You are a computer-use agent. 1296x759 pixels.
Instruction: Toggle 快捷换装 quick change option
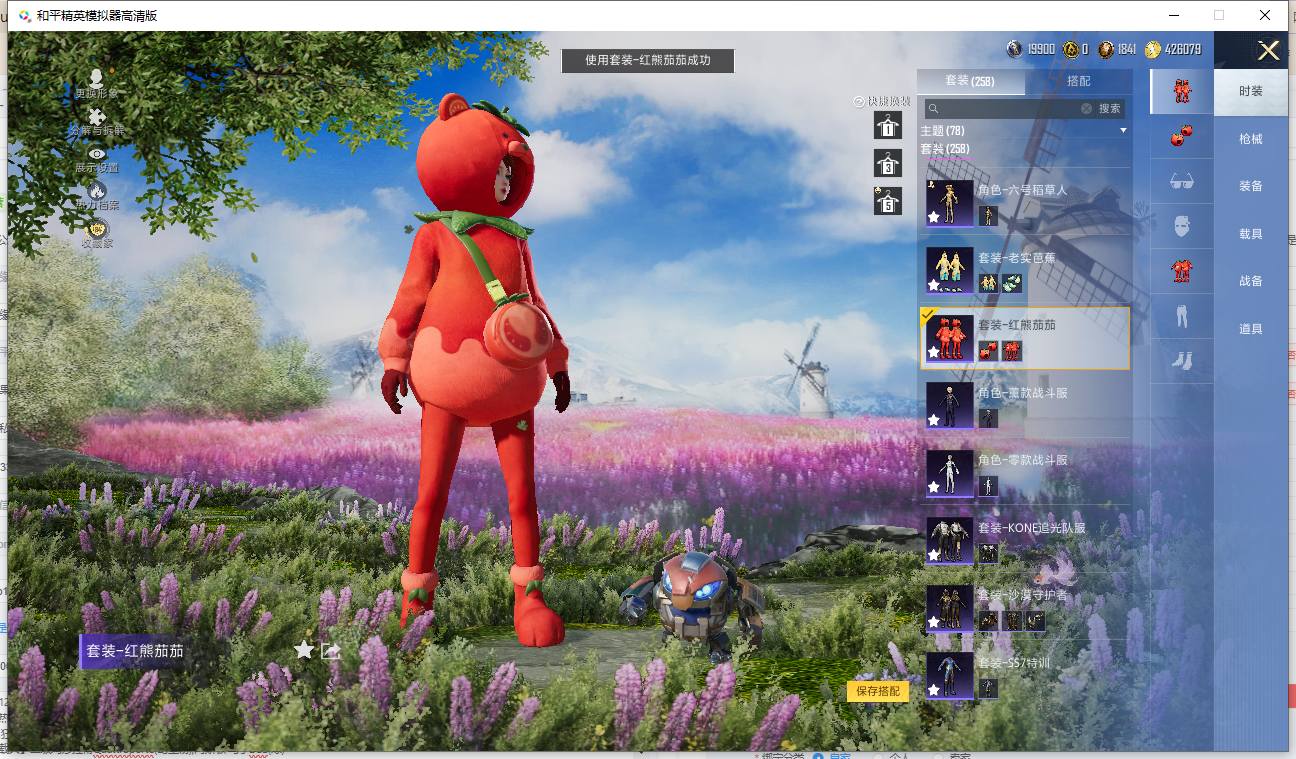[882, 101]
